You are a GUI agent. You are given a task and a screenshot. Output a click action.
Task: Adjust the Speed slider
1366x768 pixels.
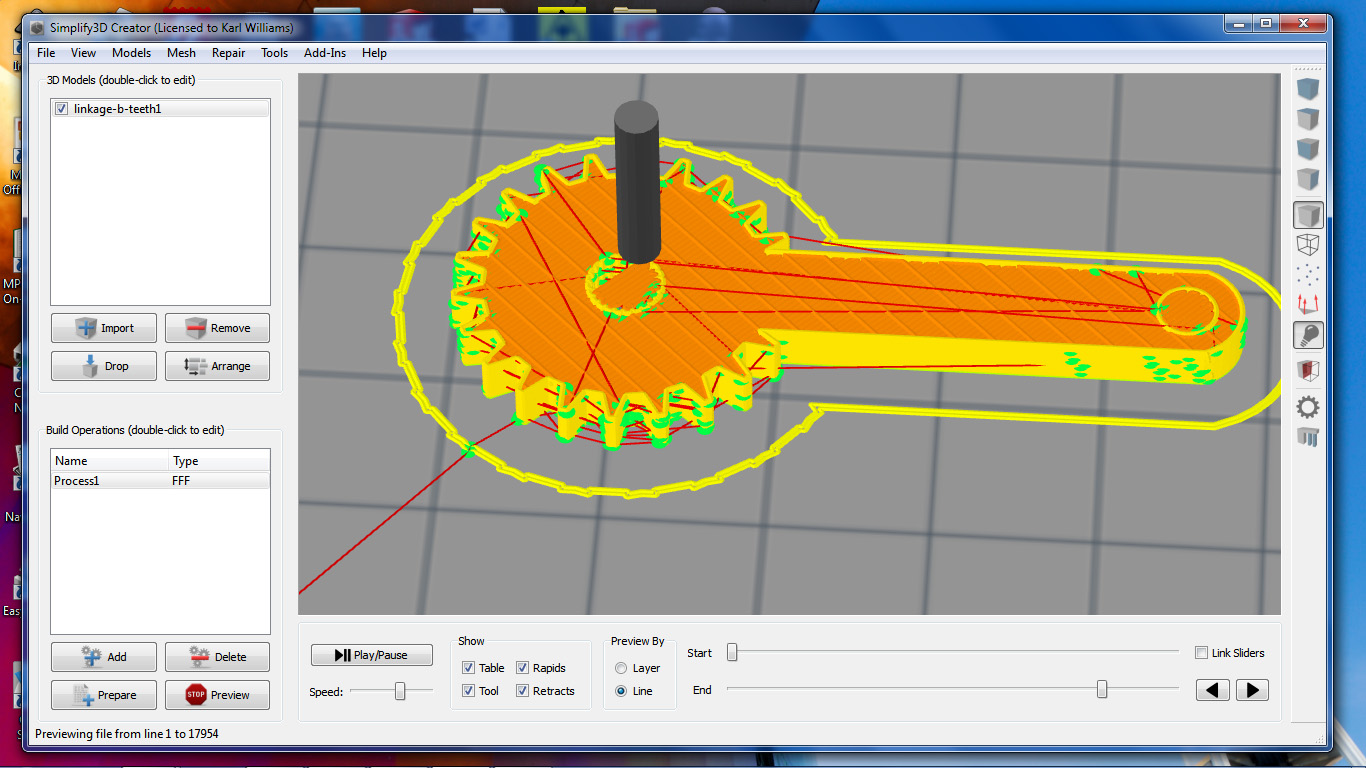[400, 690]
